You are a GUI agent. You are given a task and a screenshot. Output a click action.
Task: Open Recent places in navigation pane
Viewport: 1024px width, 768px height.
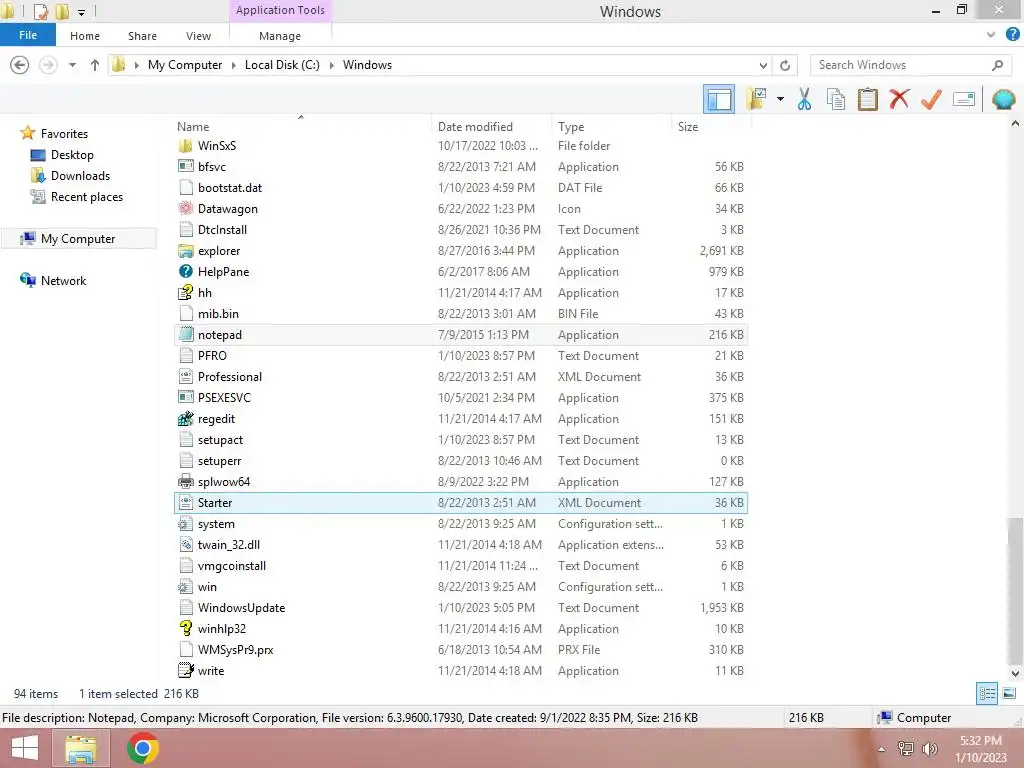[87, 197]
